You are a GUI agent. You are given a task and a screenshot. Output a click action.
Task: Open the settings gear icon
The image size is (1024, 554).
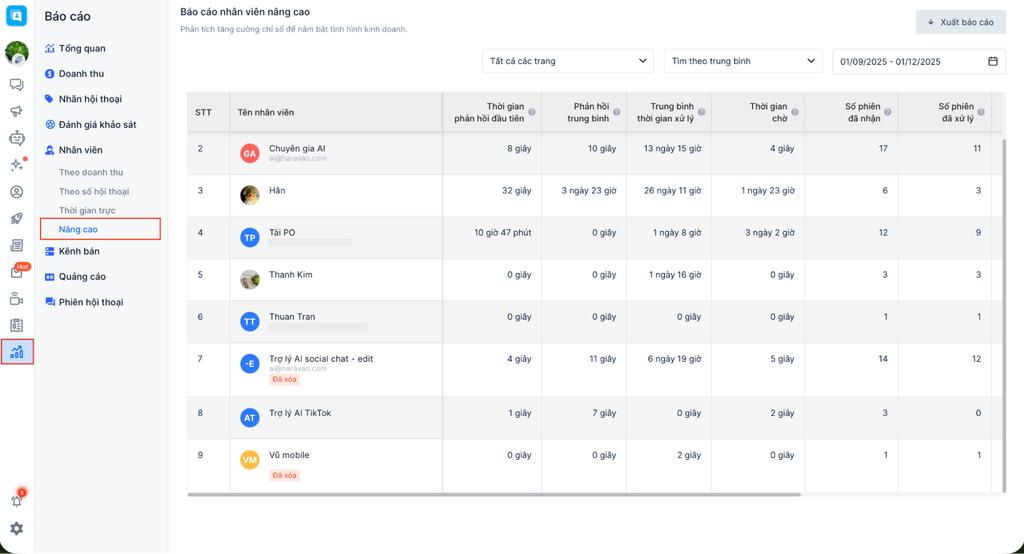16,528
